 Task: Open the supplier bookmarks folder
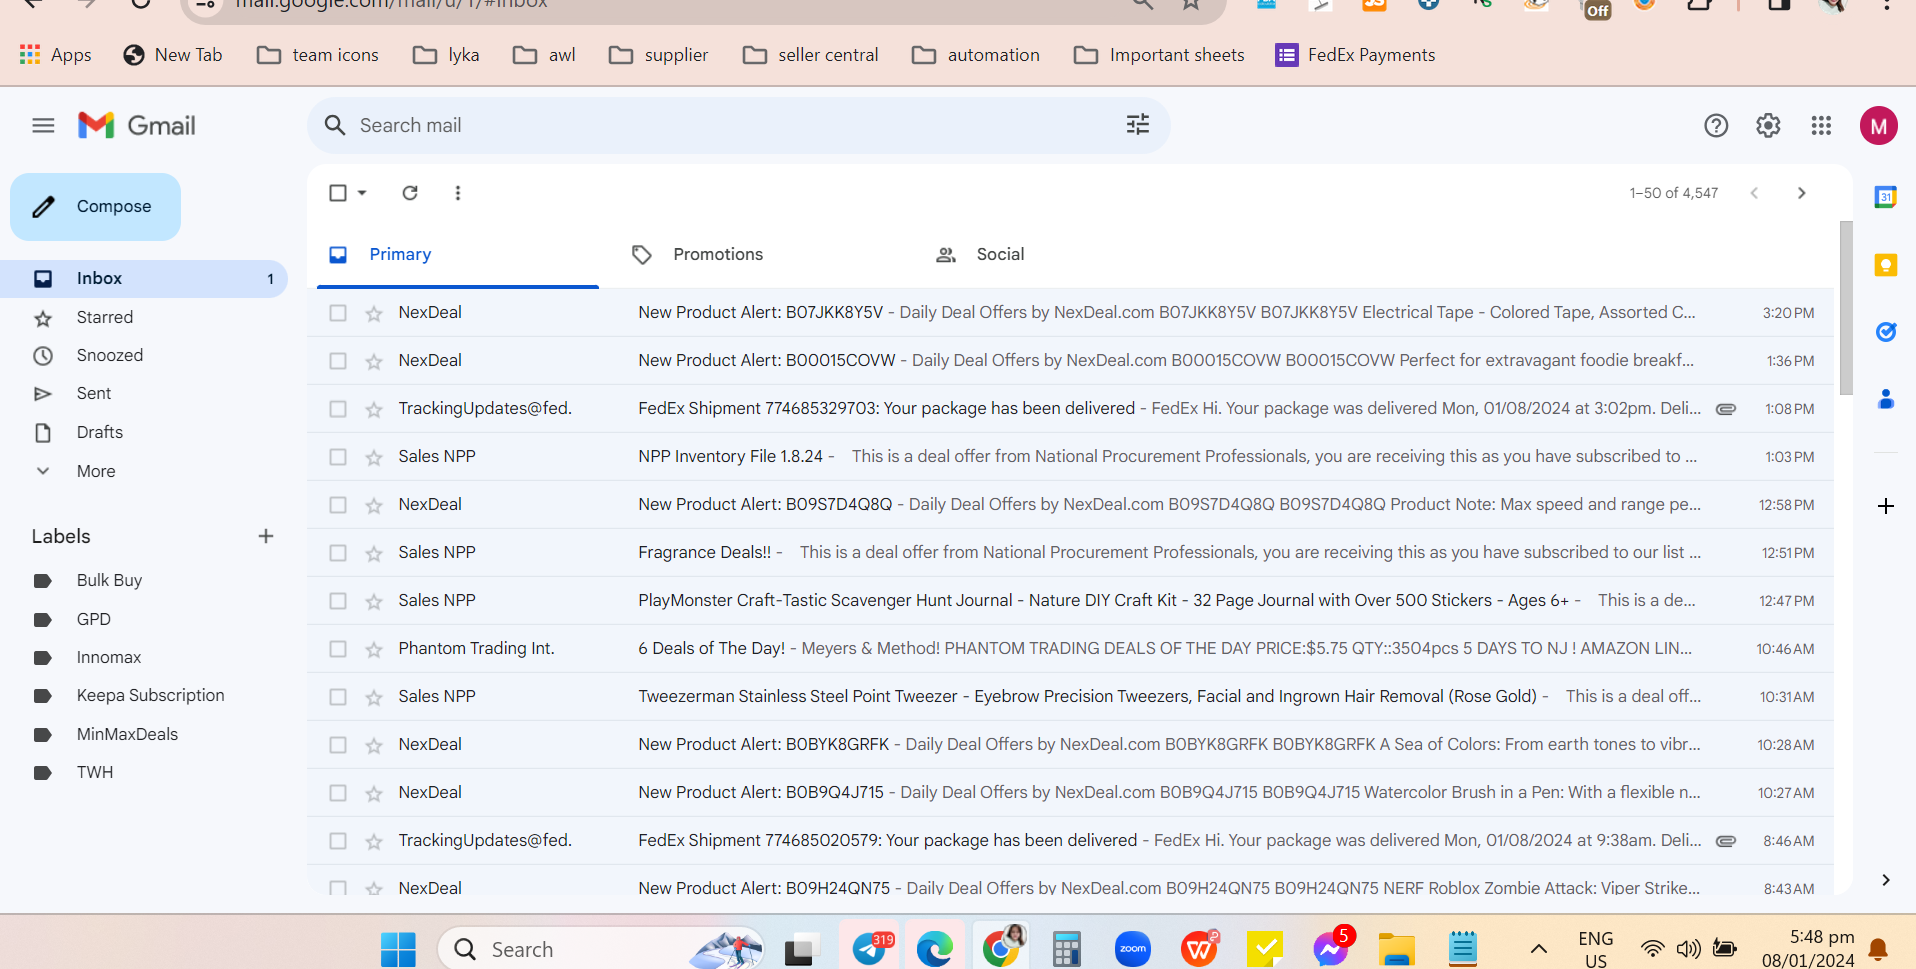point(658,55)
